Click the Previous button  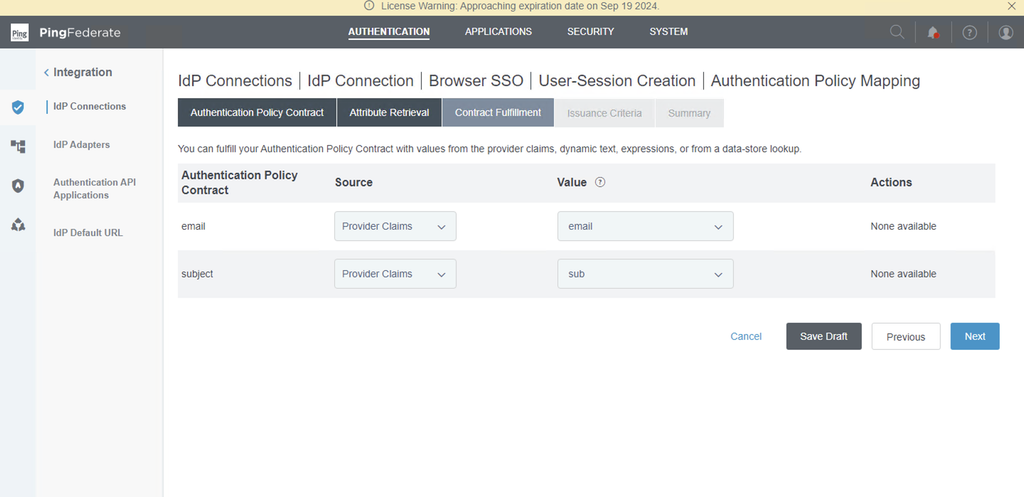click(906, 336)
